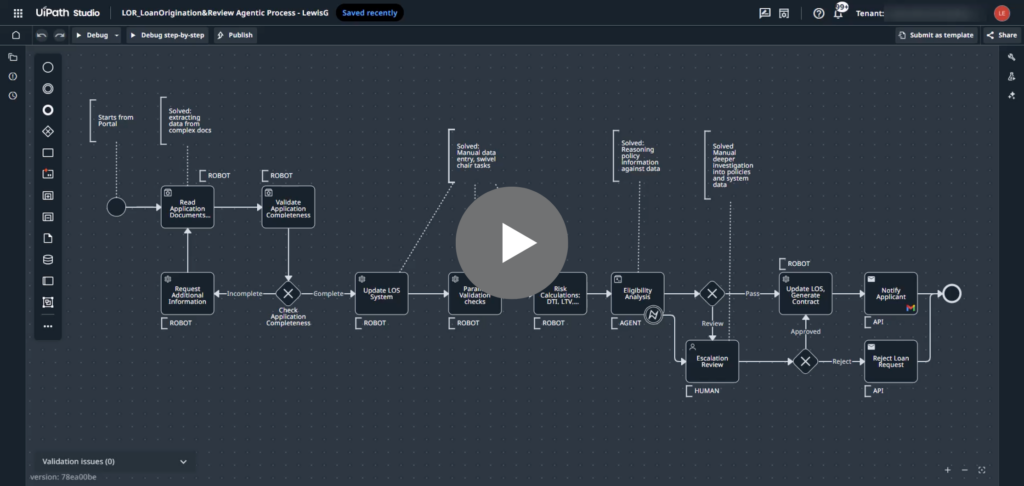
Task: Click the Home icon in toolbar
Action: (x=15, y=35)
